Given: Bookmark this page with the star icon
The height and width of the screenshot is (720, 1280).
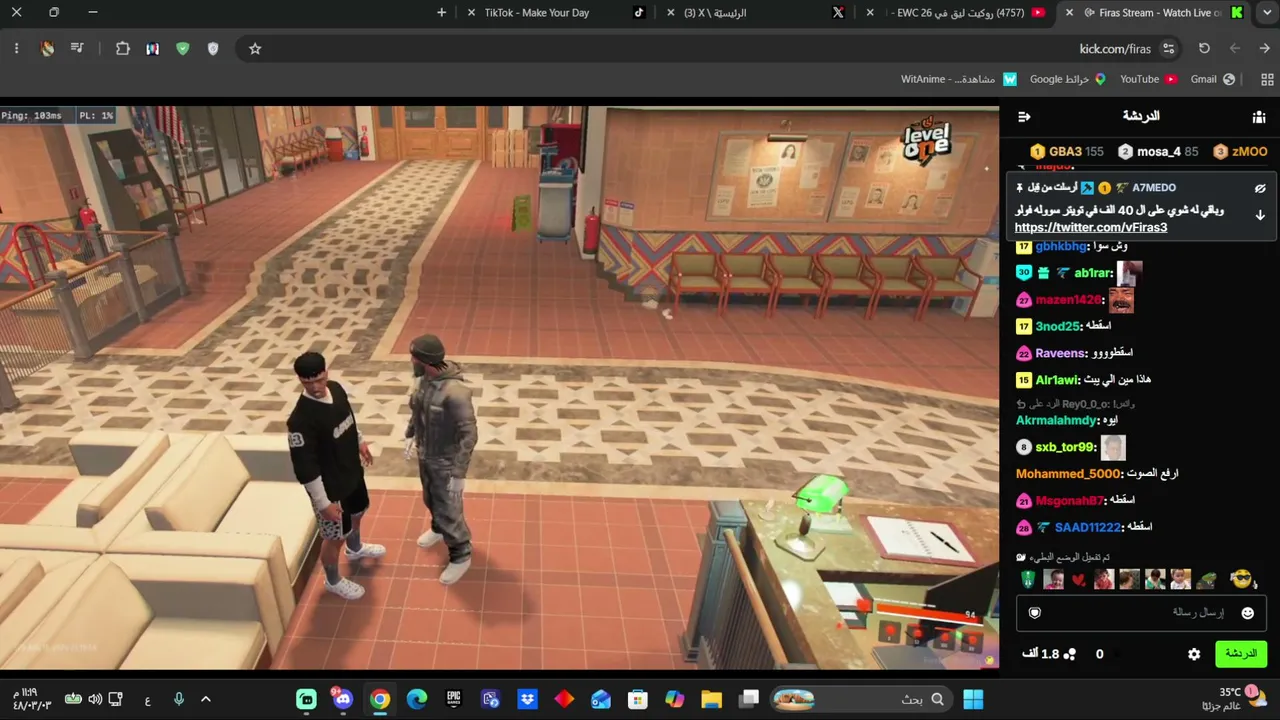Looking at the screenshot, I should (x=255, y=48).
